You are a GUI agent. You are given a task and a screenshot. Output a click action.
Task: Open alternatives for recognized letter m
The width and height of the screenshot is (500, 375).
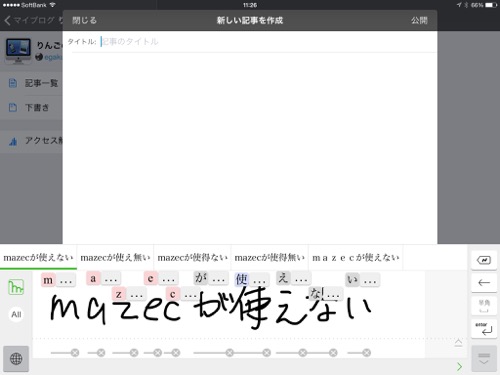(x=66, y=280)
